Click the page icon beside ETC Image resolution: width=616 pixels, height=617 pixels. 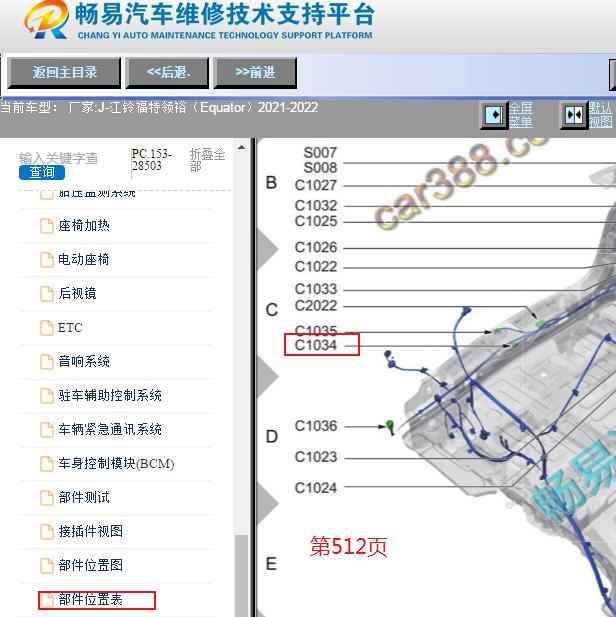47,328
